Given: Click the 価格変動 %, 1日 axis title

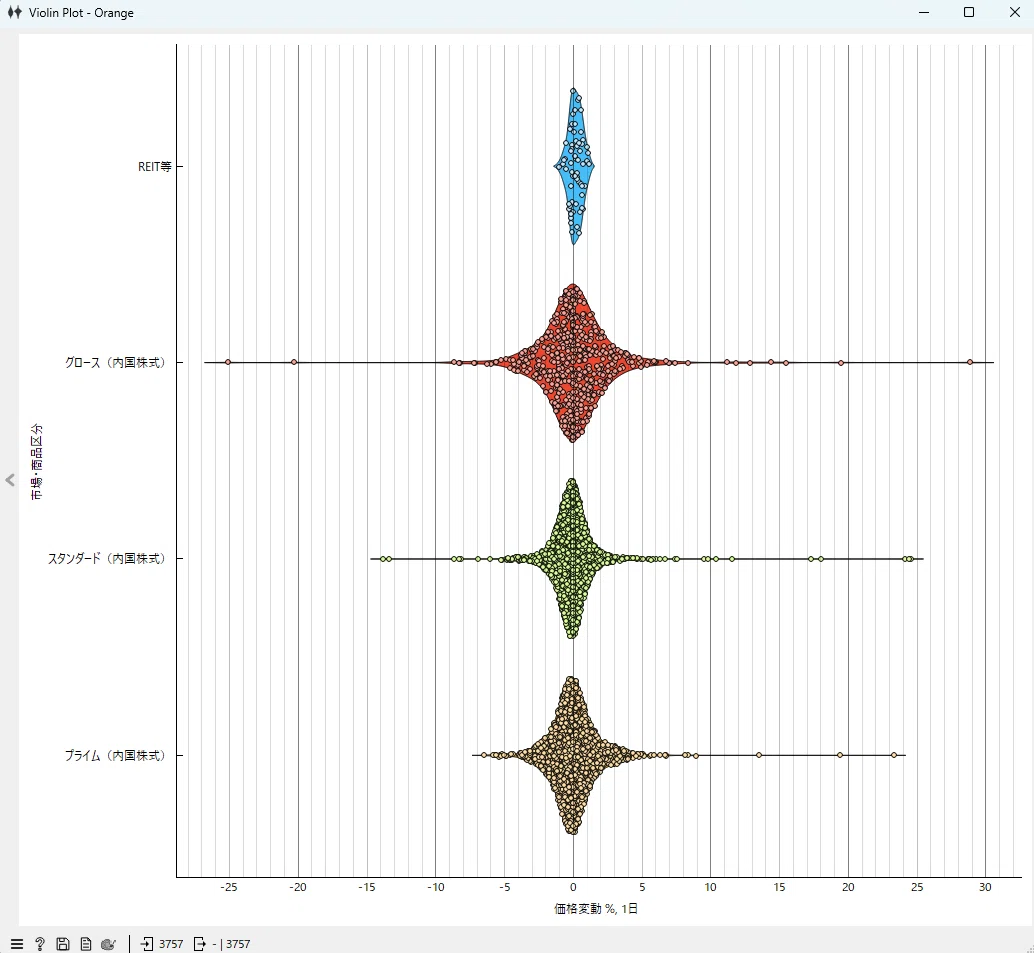Looking at the screenshot, I should (x=596, y=909).
